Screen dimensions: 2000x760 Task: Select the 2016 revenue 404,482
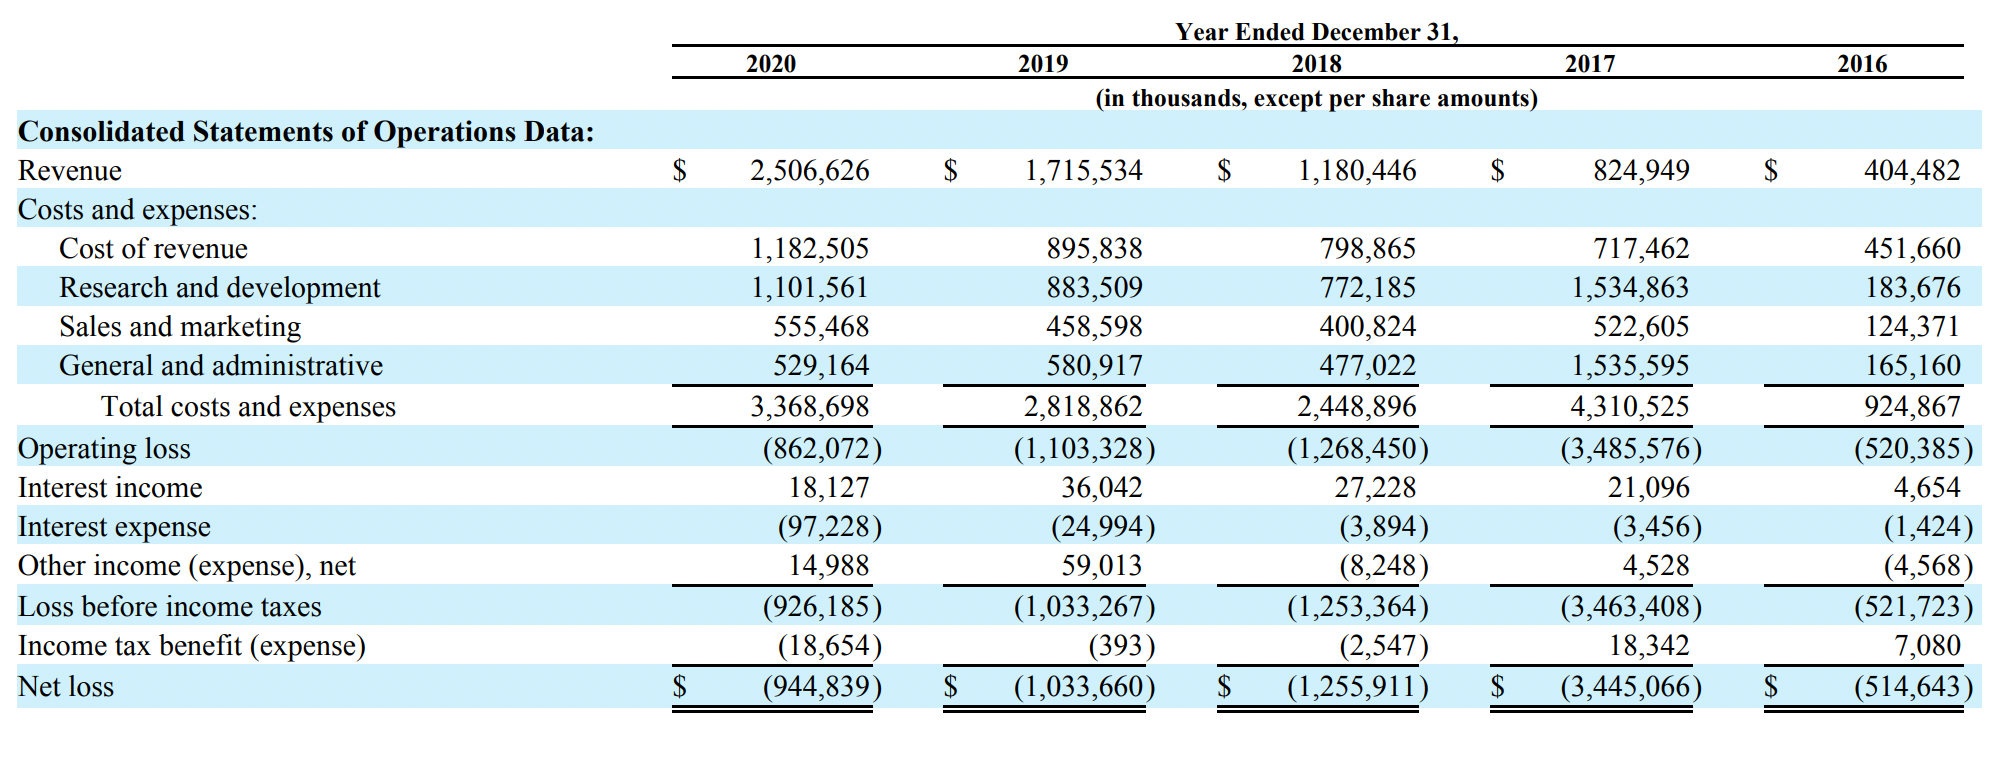click(1912, 170)
